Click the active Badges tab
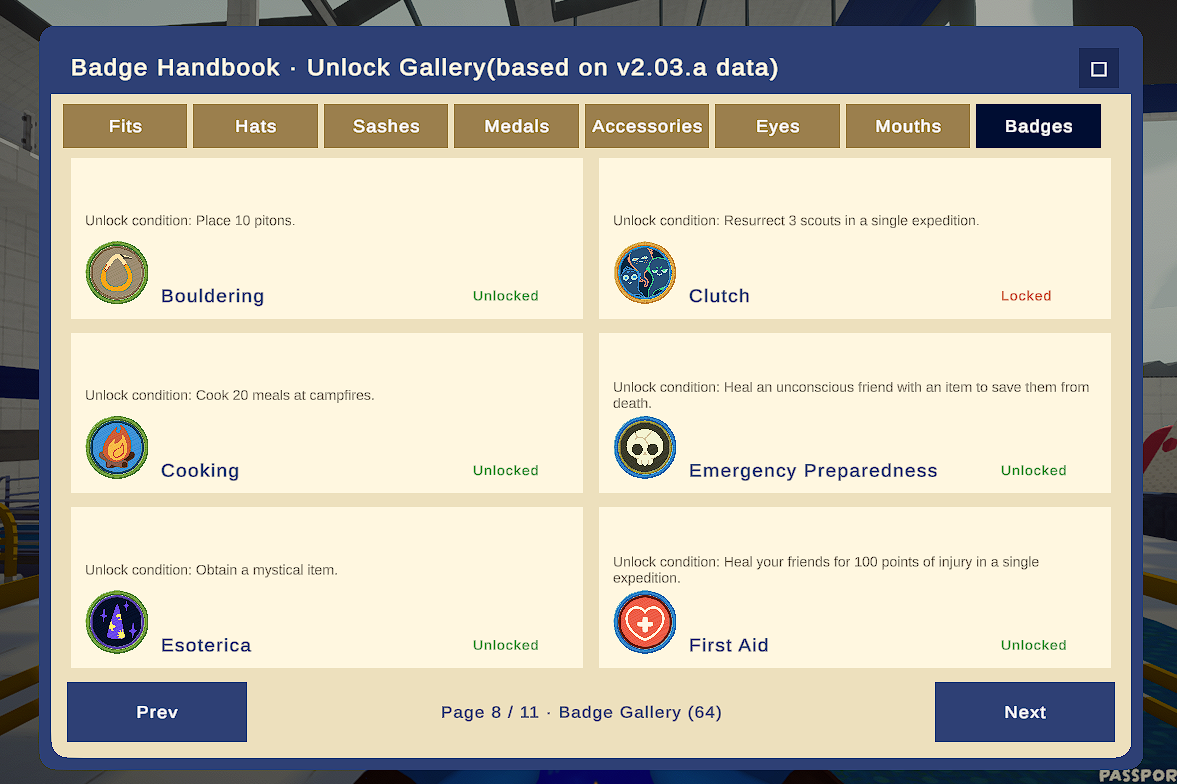The image size is (1177, 784). [1039, 126]
